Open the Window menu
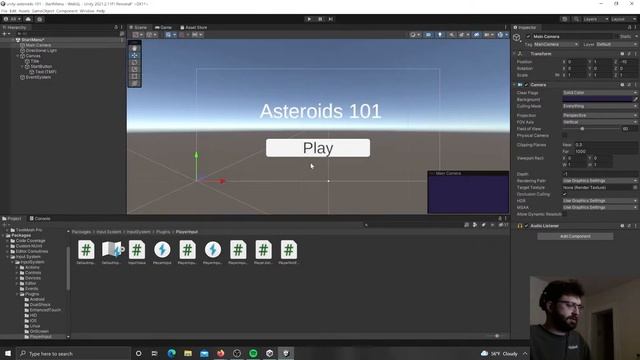This screenshot has height=360, width=640. [87, 11]
